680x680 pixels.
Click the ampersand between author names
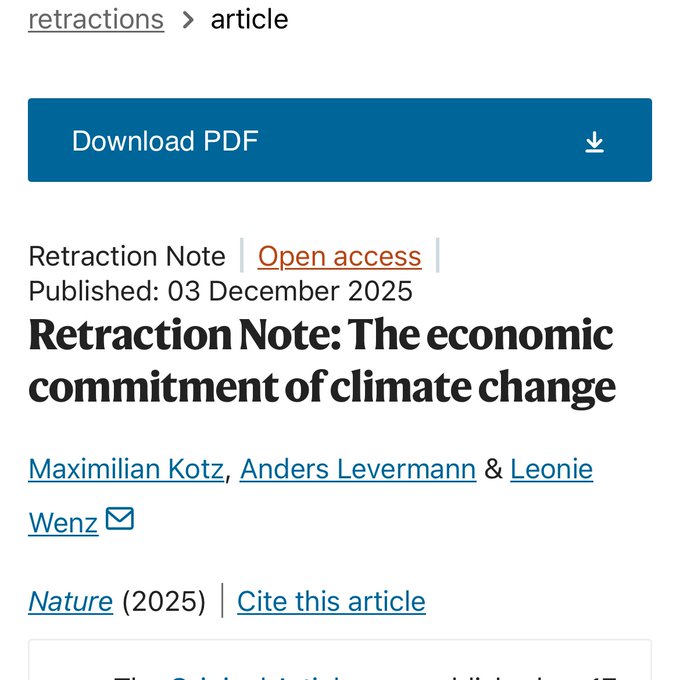pyautogui.click(x=493, y=468)
